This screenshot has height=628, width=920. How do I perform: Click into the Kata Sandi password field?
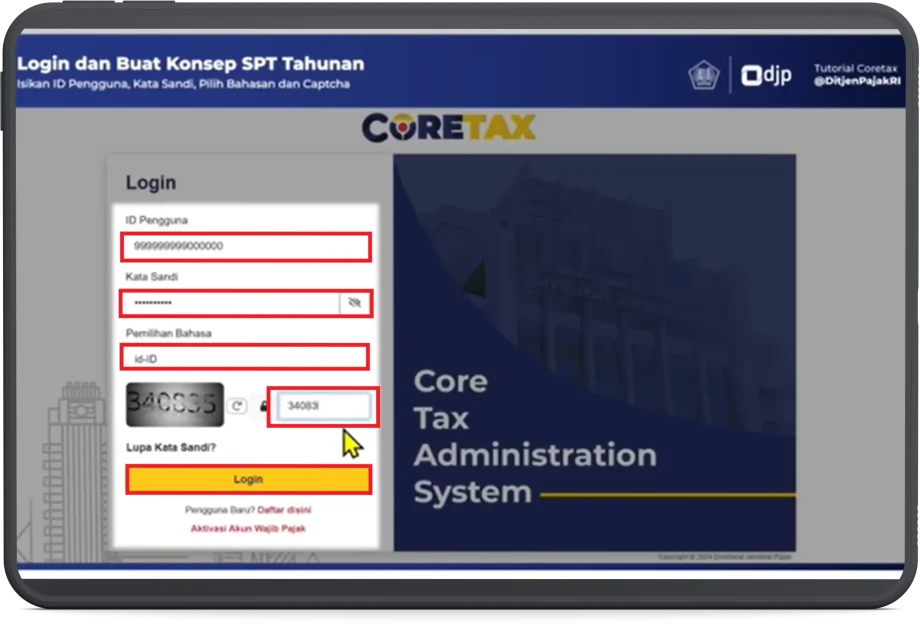pos(230,302)
